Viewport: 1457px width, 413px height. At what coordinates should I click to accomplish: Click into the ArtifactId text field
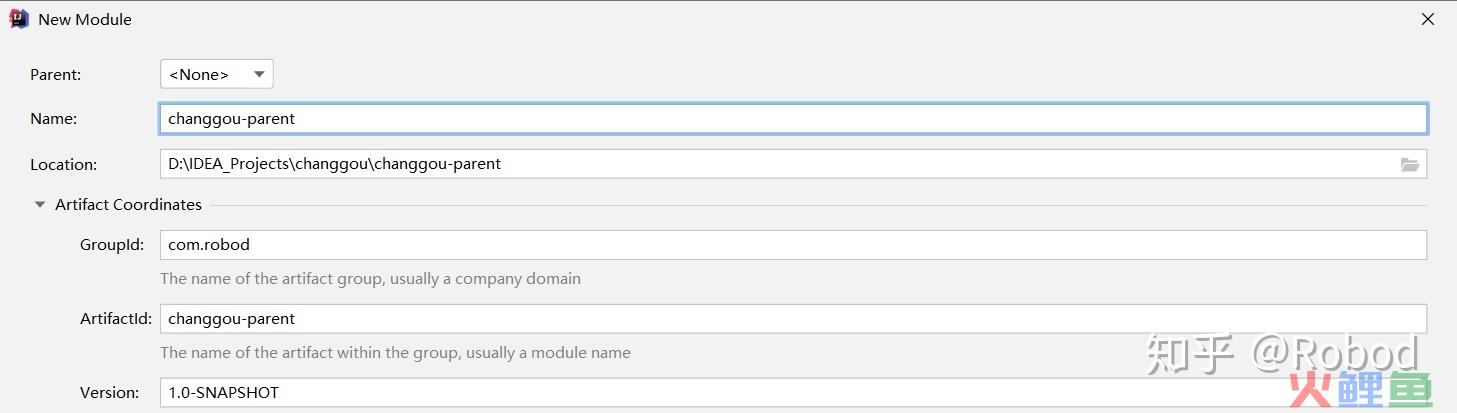coord(793,319)
